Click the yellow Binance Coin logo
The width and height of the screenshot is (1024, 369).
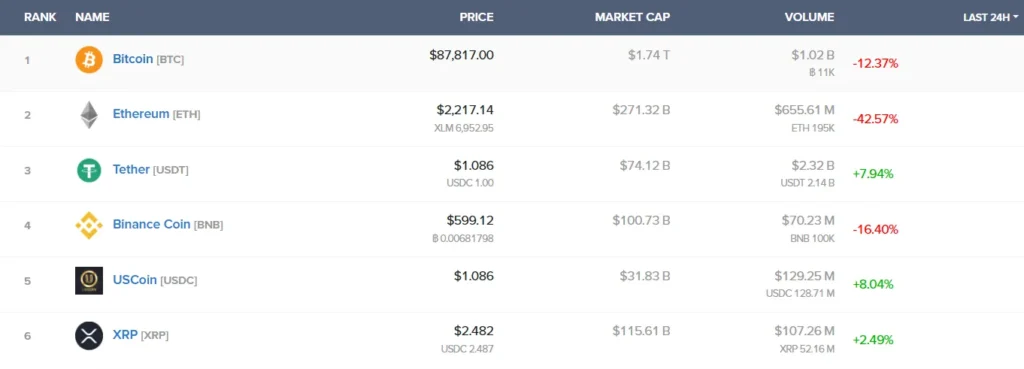(x=89, y=225)
